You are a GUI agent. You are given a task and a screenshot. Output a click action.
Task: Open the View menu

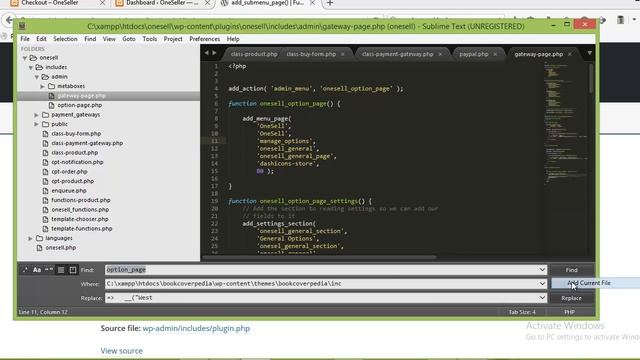click(109, 39)
